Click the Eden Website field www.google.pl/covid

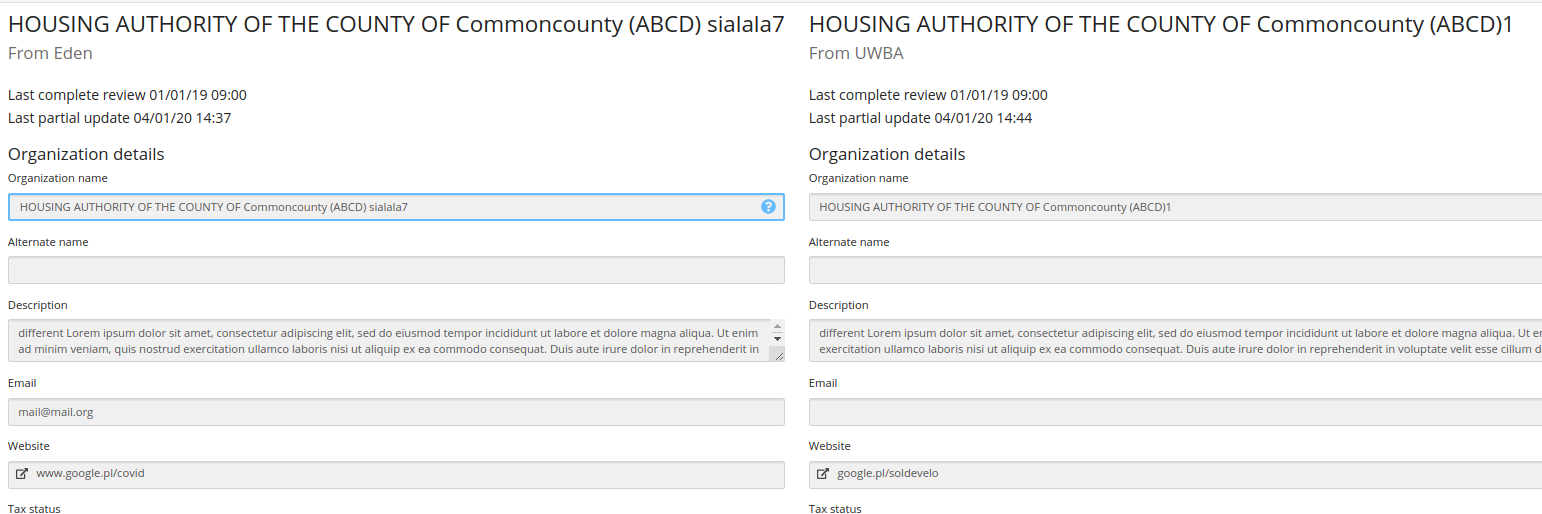(x=396, y=475)
